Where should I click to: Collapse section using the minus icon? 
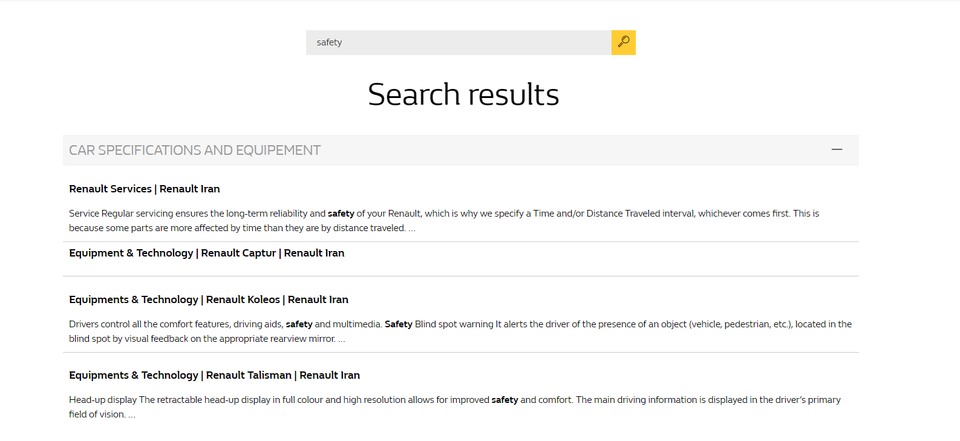click(836, 150)
